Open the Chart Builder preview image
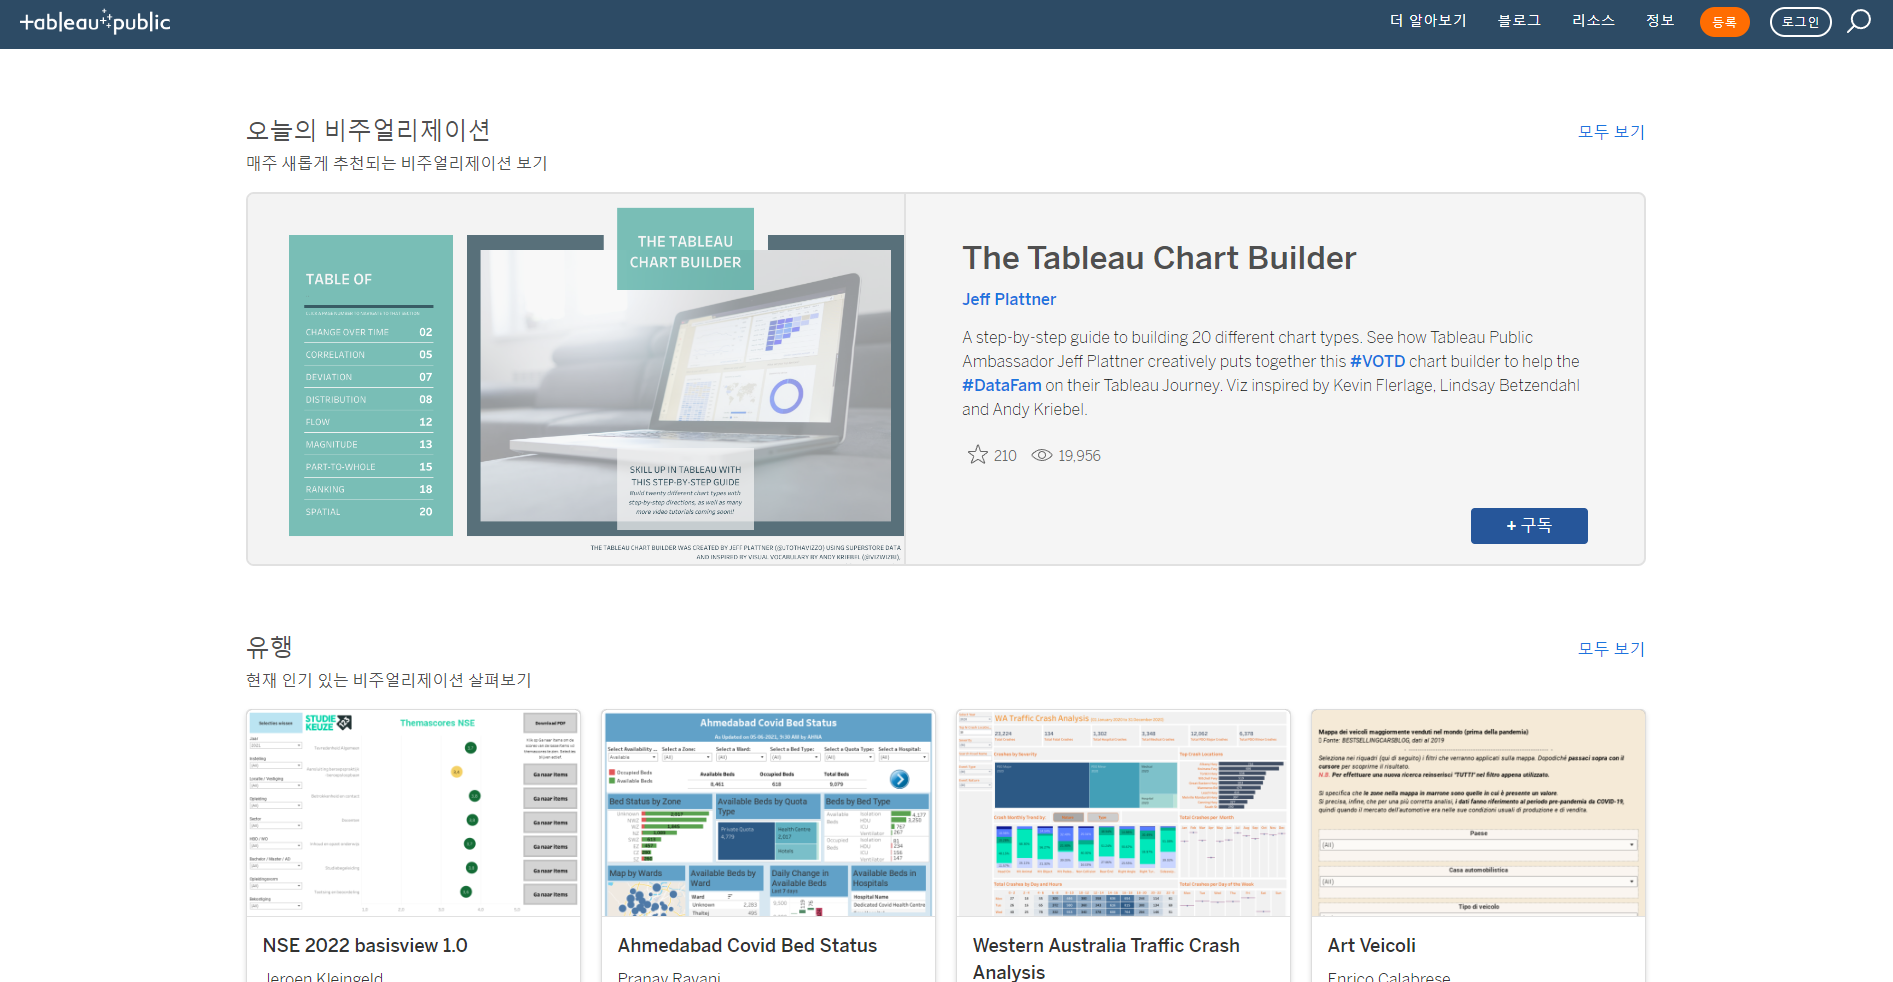Image resolution: width=1893 pixels, height=982 pixels. click(576, 379)
